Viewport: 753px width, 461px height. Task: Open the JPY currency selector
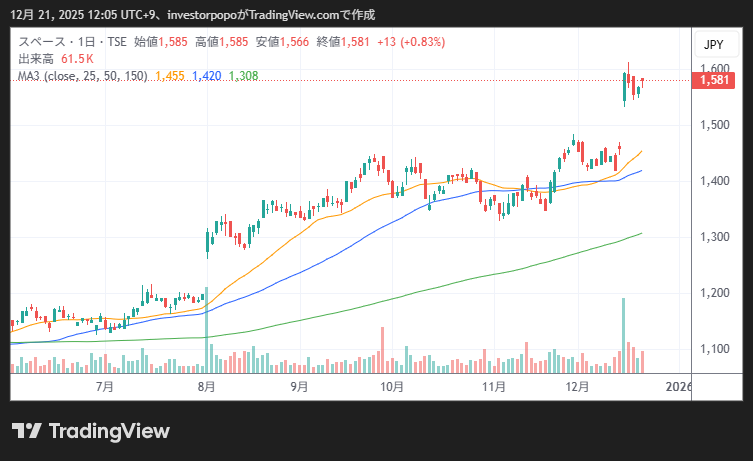(x=713, y=44)
